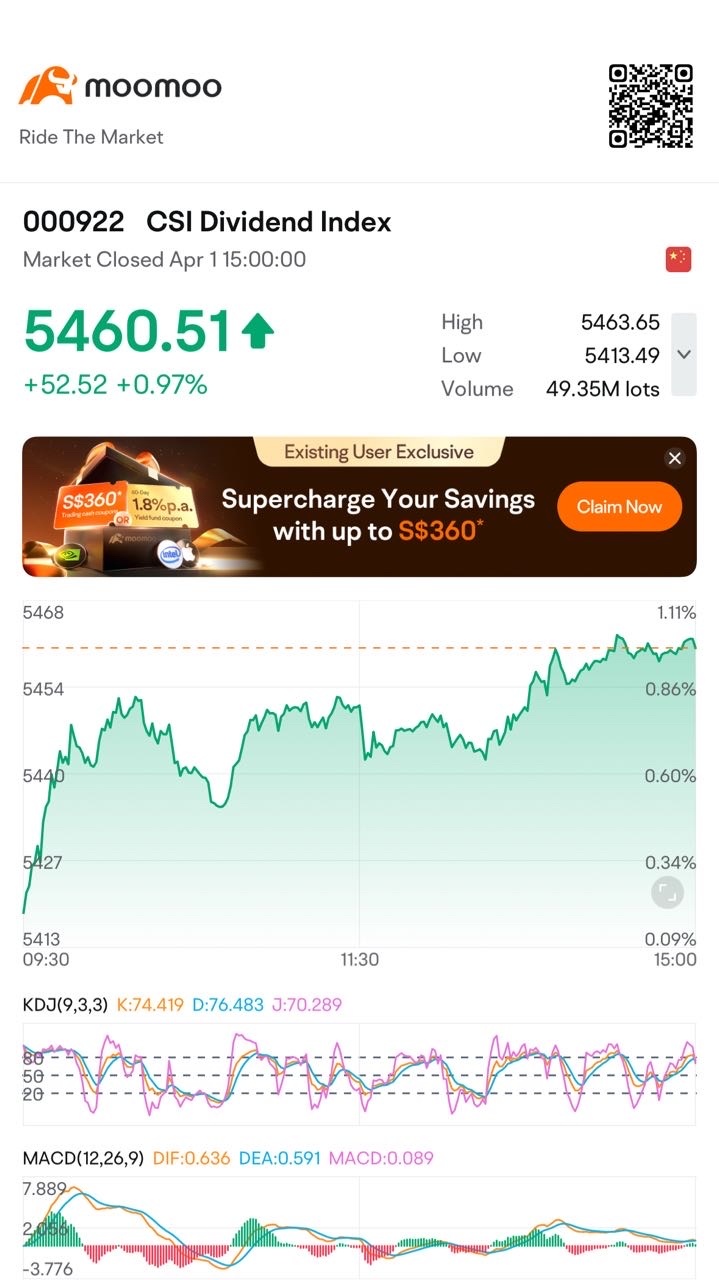This screenshot has width=719, height=1280.
Task: Open fullscreen chart via expand icon
Action: point(667,892)
